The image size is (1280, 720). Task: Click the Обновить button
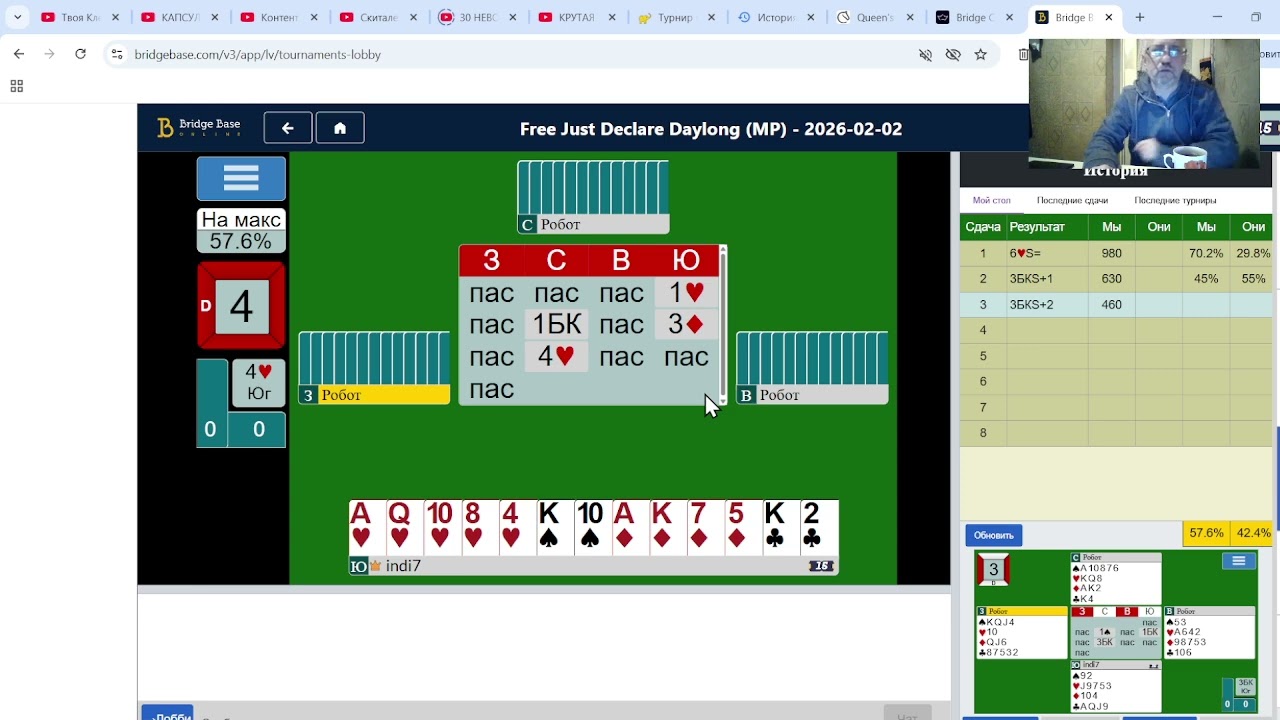coord(993,535)
